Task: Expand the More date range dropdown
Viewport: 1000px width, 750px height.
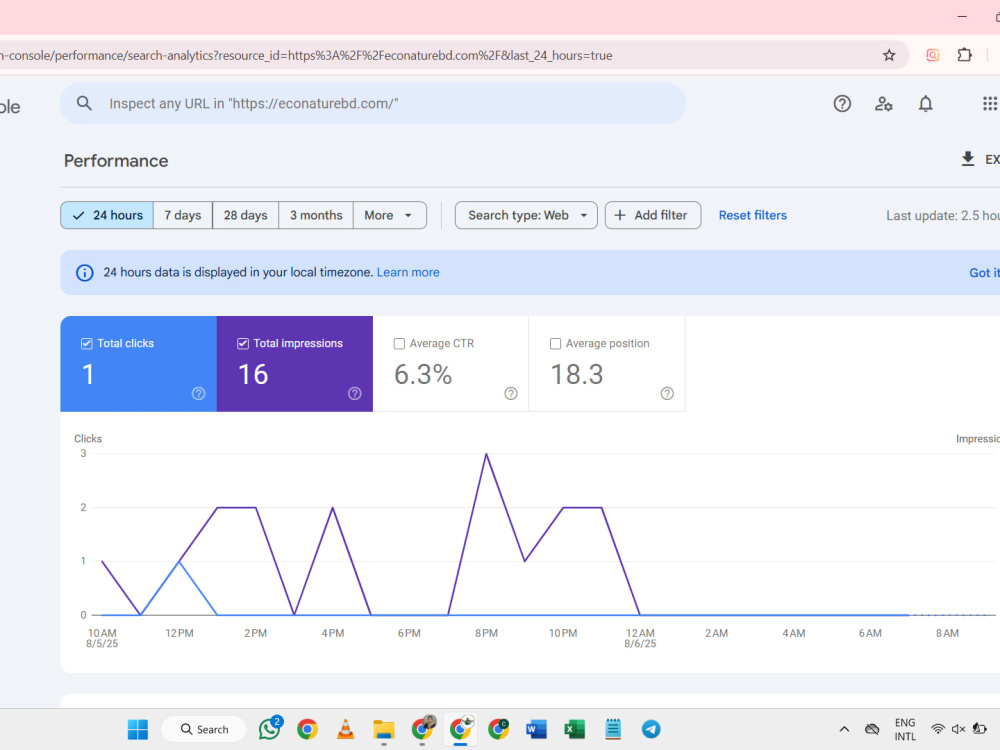Action: point(389,216)
